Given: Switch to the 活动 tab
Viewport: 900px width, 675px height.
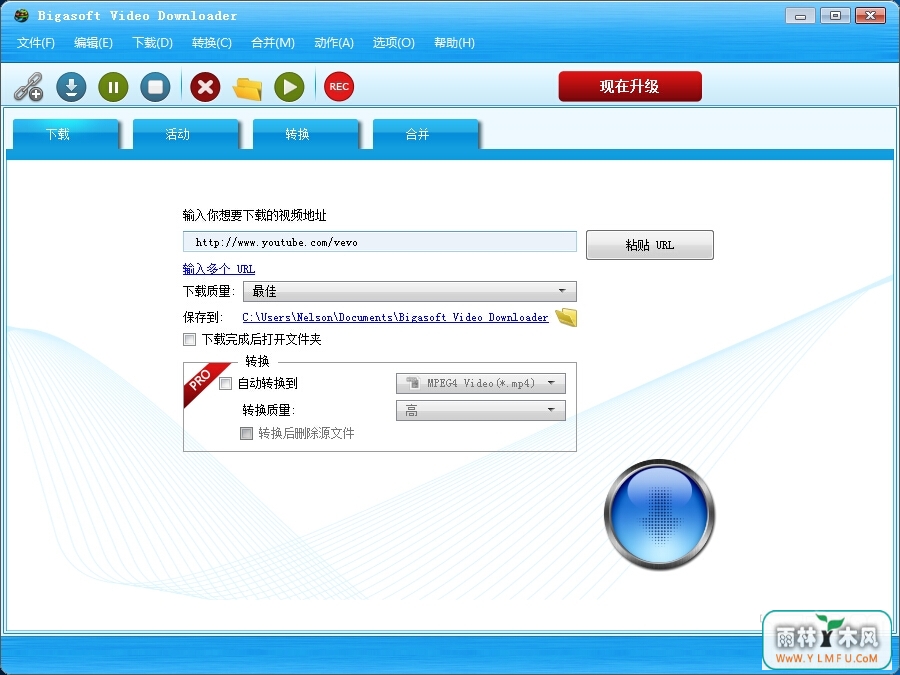Looking at the screenshot, I should (x=185, y=134).
